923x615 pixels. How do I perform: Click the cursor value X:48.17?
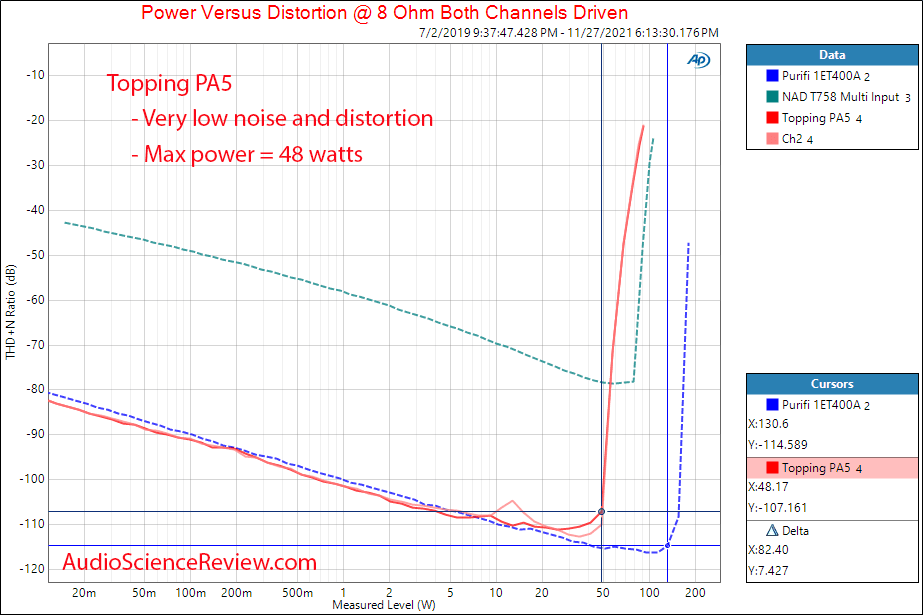pos(768,487)
